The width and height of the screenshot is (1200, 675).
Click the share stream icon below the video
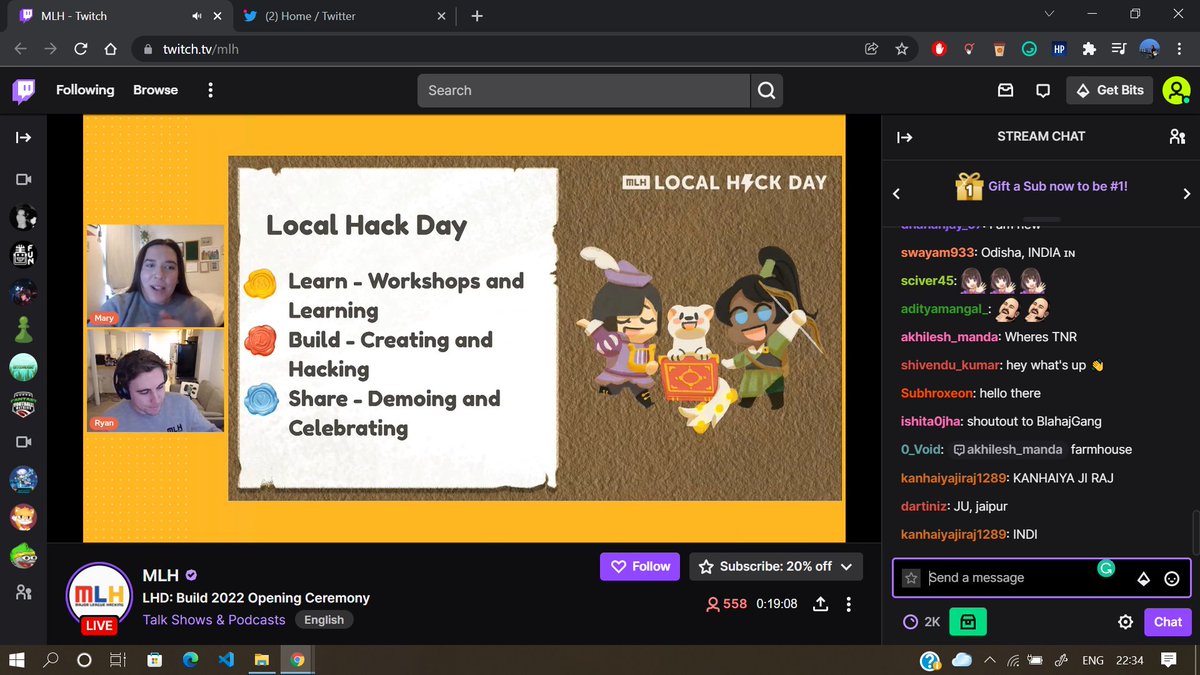(818, 603)
